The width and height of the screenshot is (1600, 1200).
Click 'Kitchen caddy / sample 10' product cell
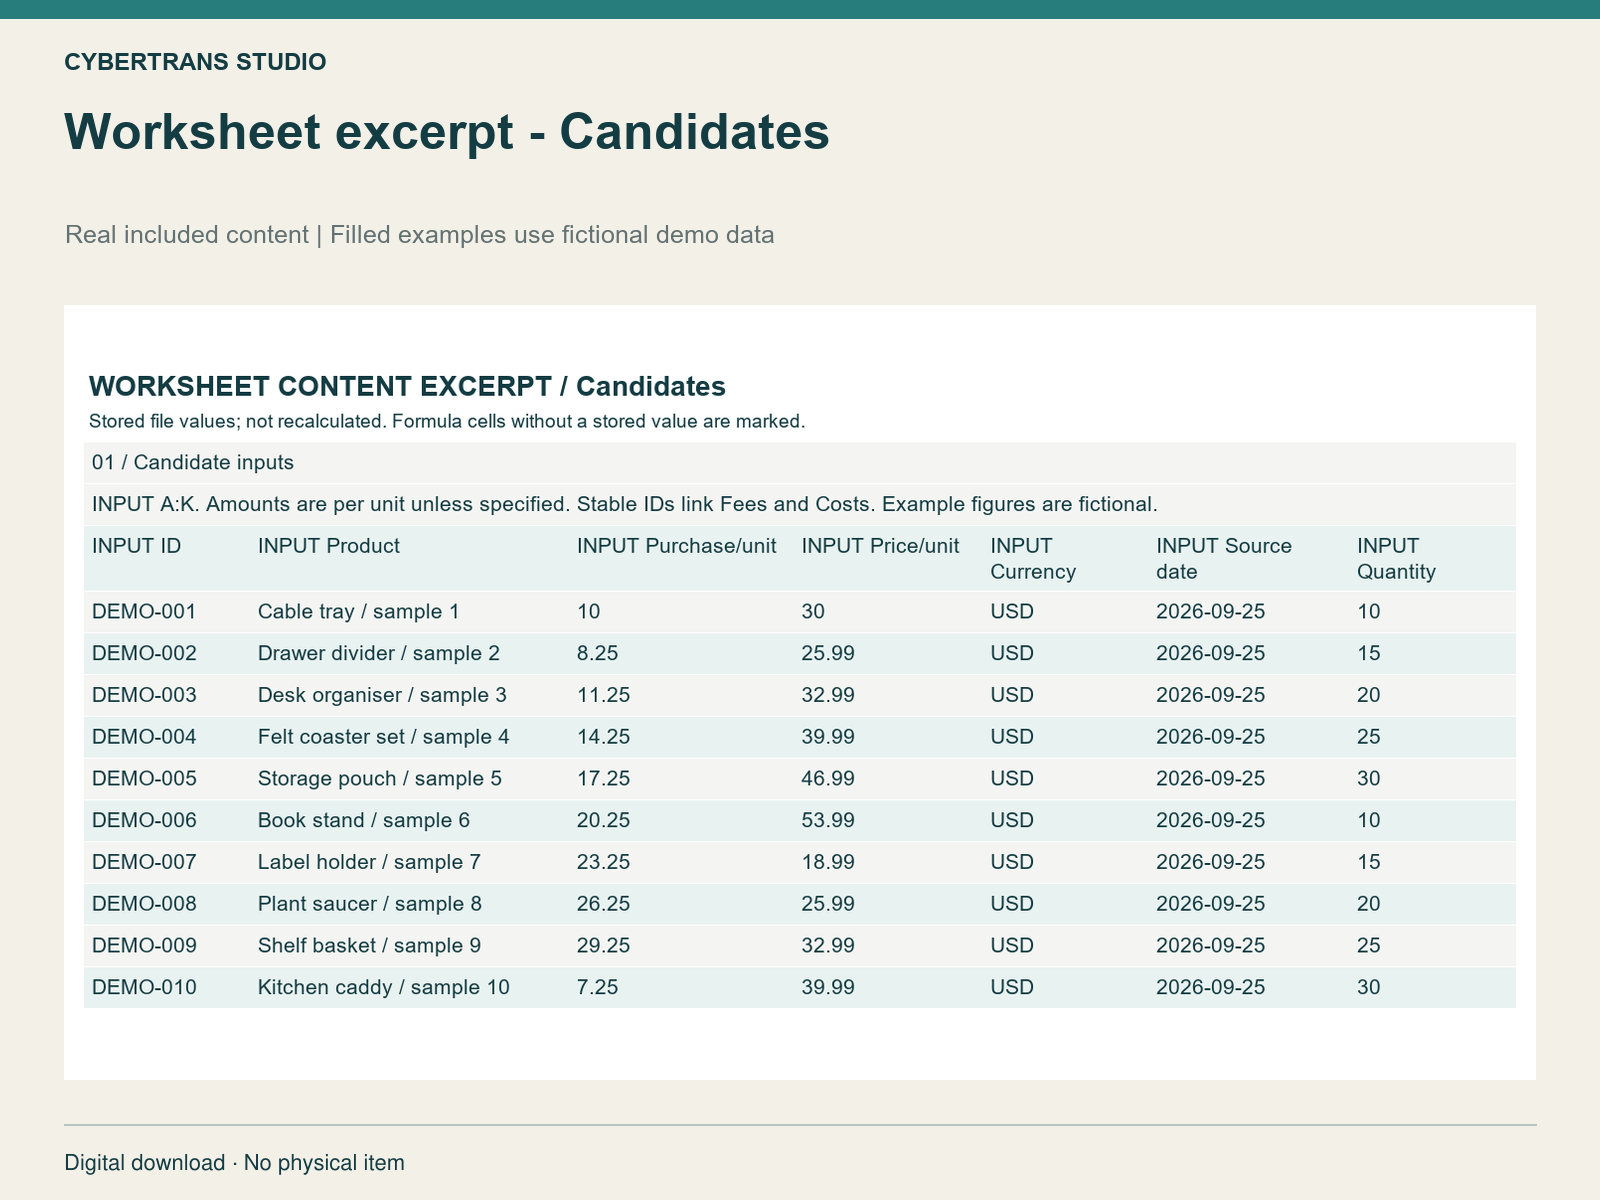(x=384, y=988)
